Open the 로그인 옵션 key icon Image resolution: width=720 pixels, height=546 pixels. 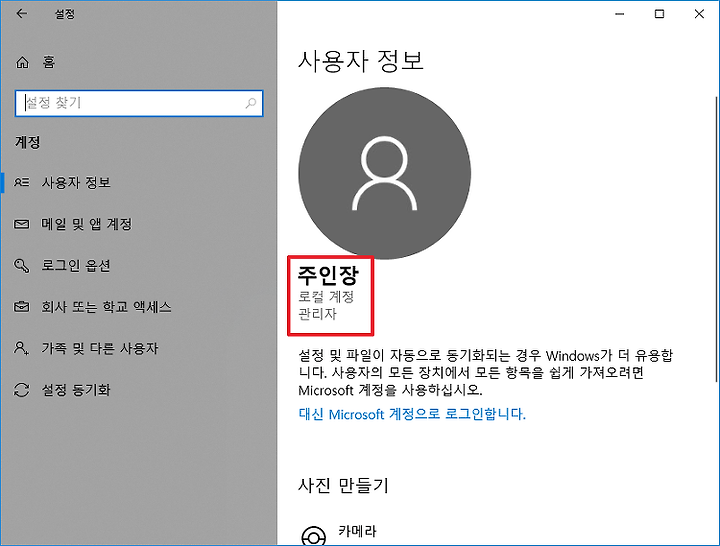[x=22, y=265]
